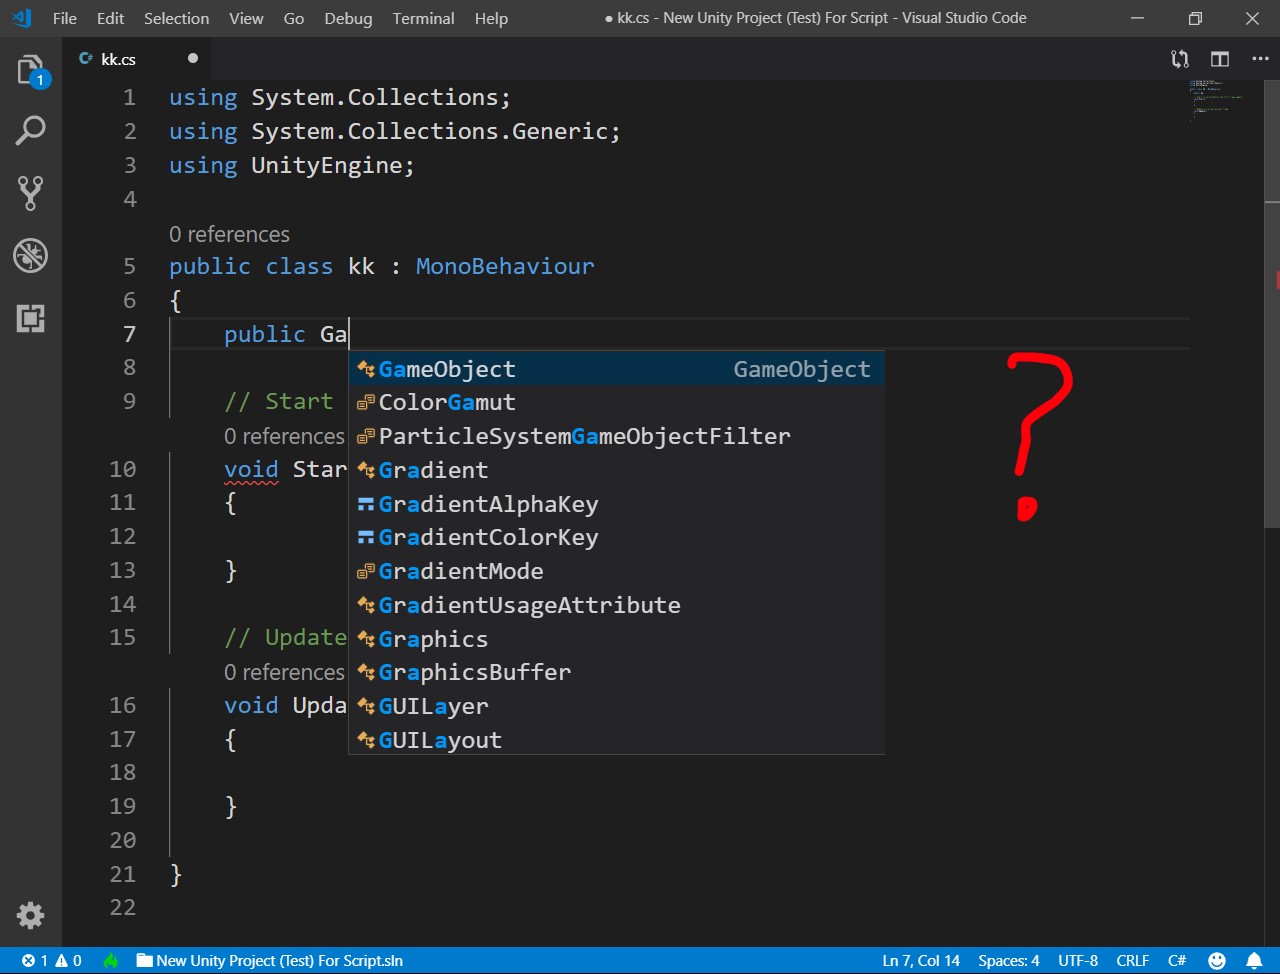Click the Open Changes icon in editor toolbar
Screen dimensions: 1280x974
tap(1180, 59)
